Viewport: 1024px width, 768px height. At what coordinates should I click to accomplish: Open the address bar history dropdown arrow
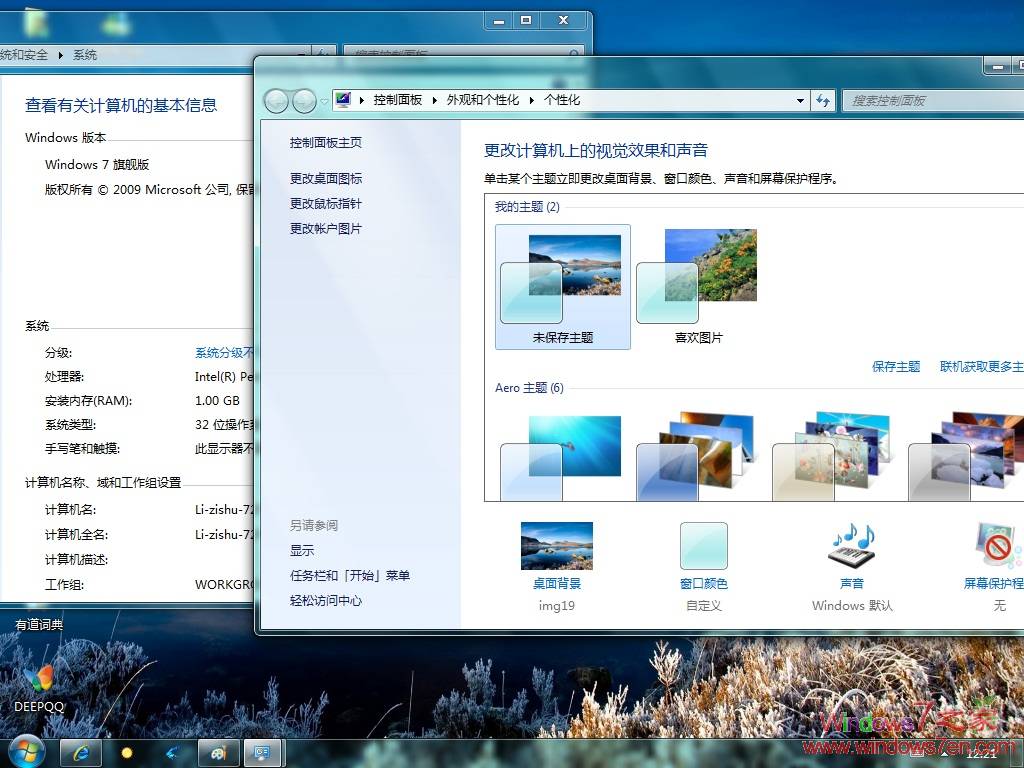[800, 101]
